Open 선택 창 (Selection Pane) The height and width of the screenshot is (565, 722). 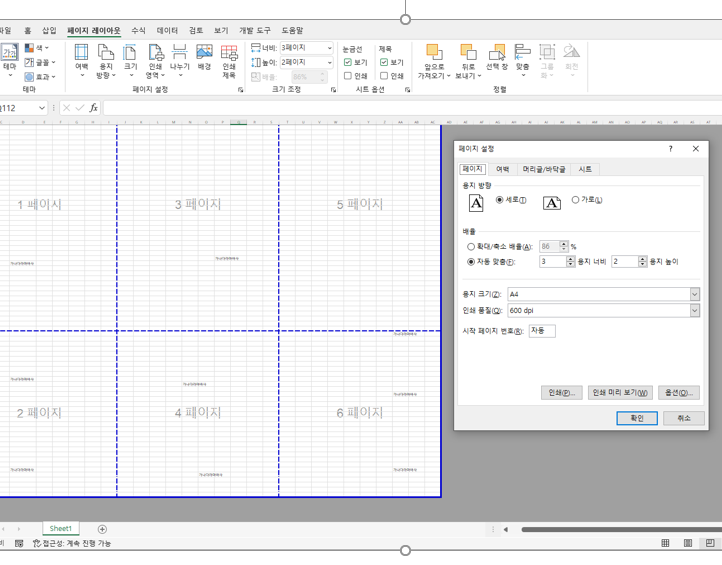(x=497, y=57)
